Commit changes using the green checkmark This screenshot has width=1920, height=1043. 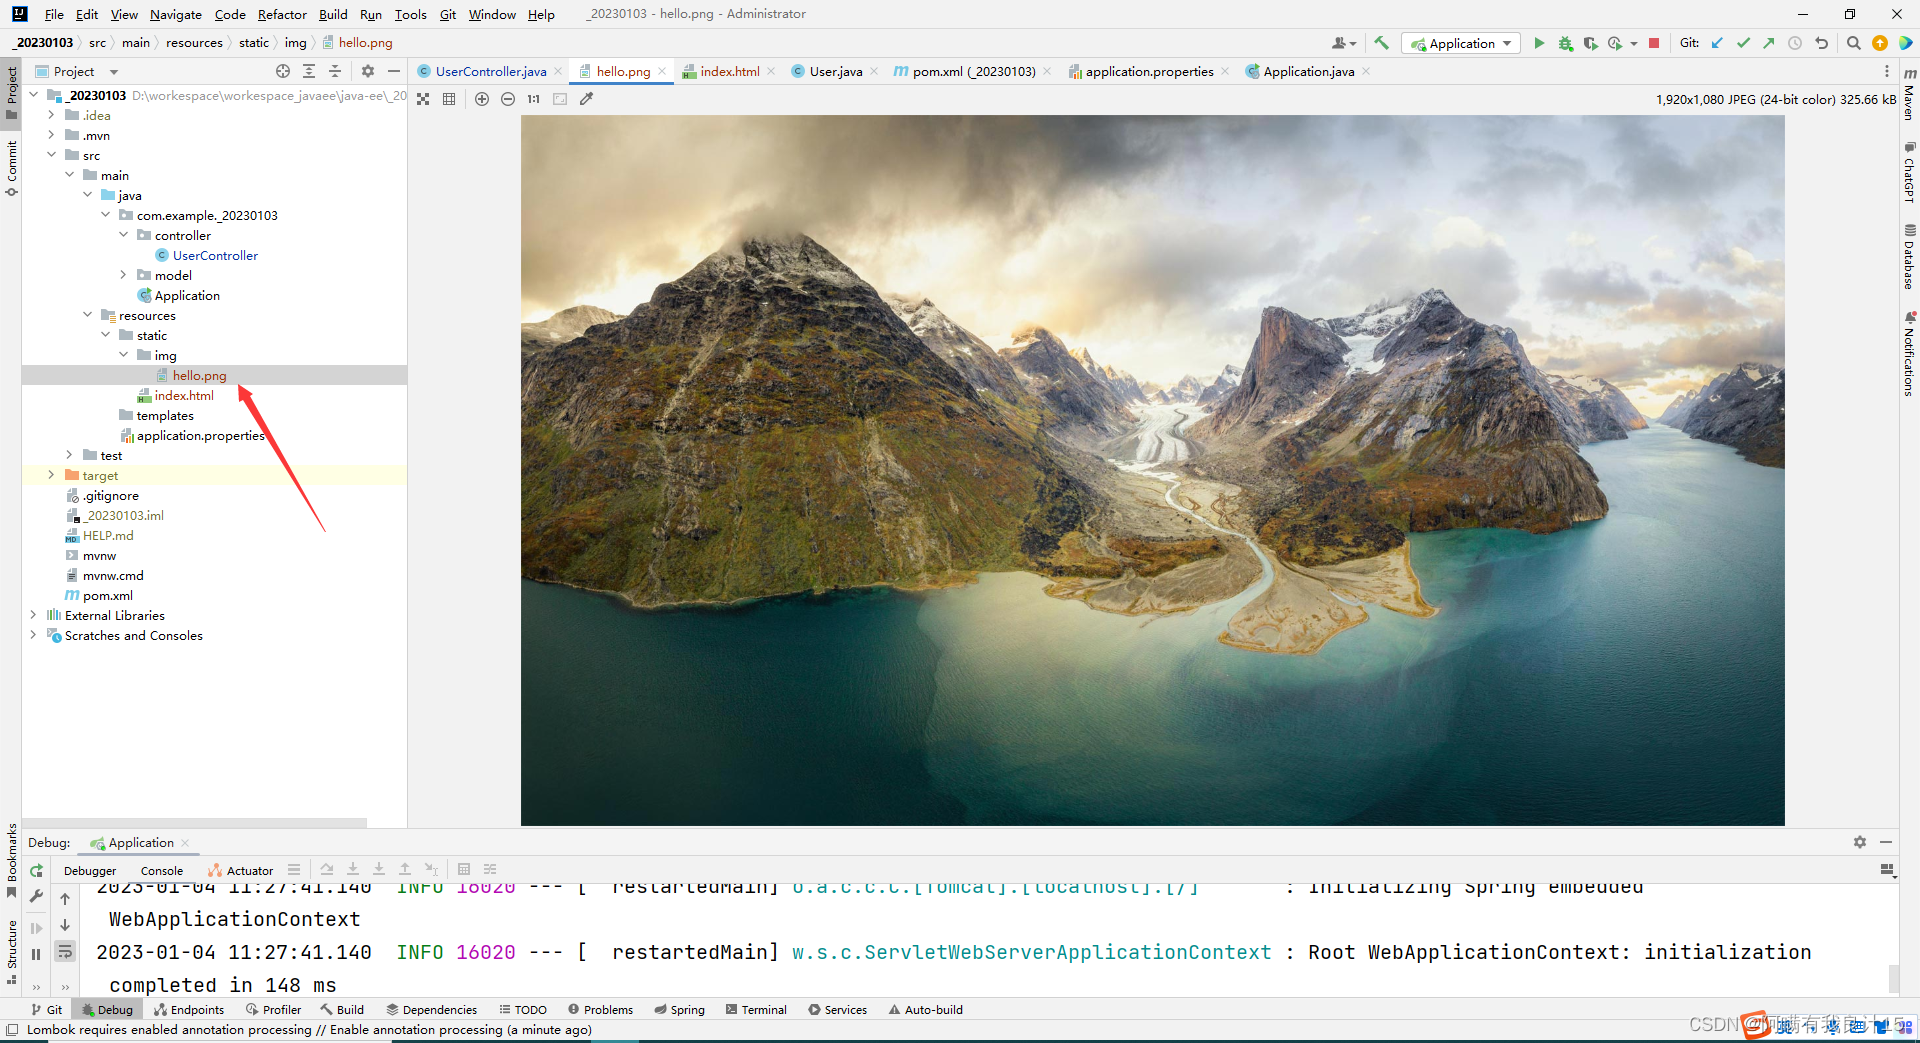coord(1743,43)
